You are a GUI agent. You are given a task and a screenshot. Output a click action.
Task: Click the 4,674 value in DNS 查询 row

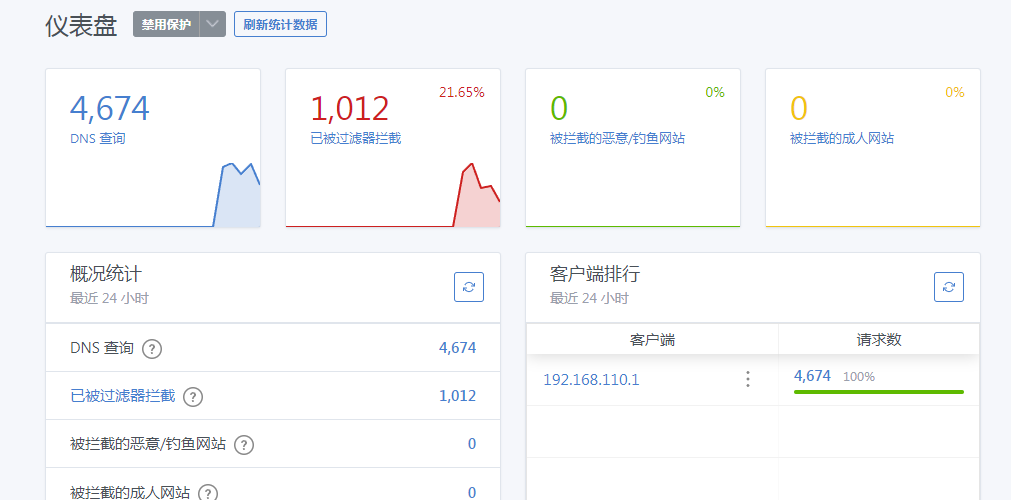coord(458,348)
